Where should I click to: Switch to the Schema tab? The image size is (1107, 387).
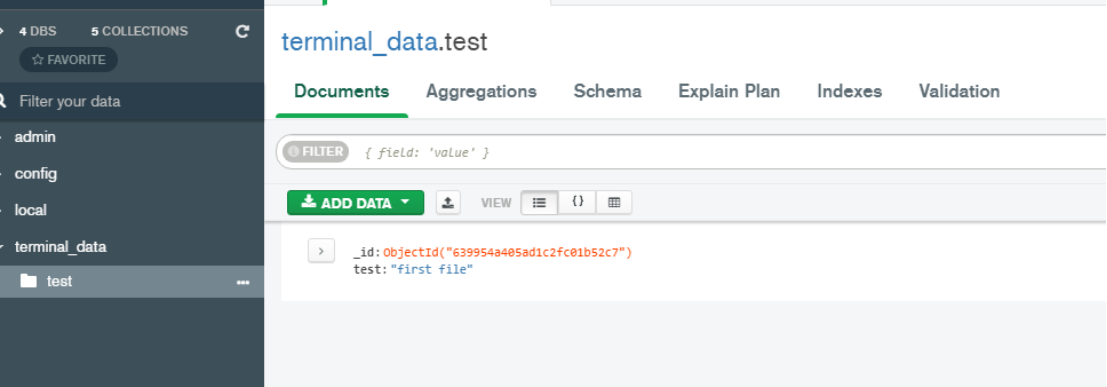point(607,91)
